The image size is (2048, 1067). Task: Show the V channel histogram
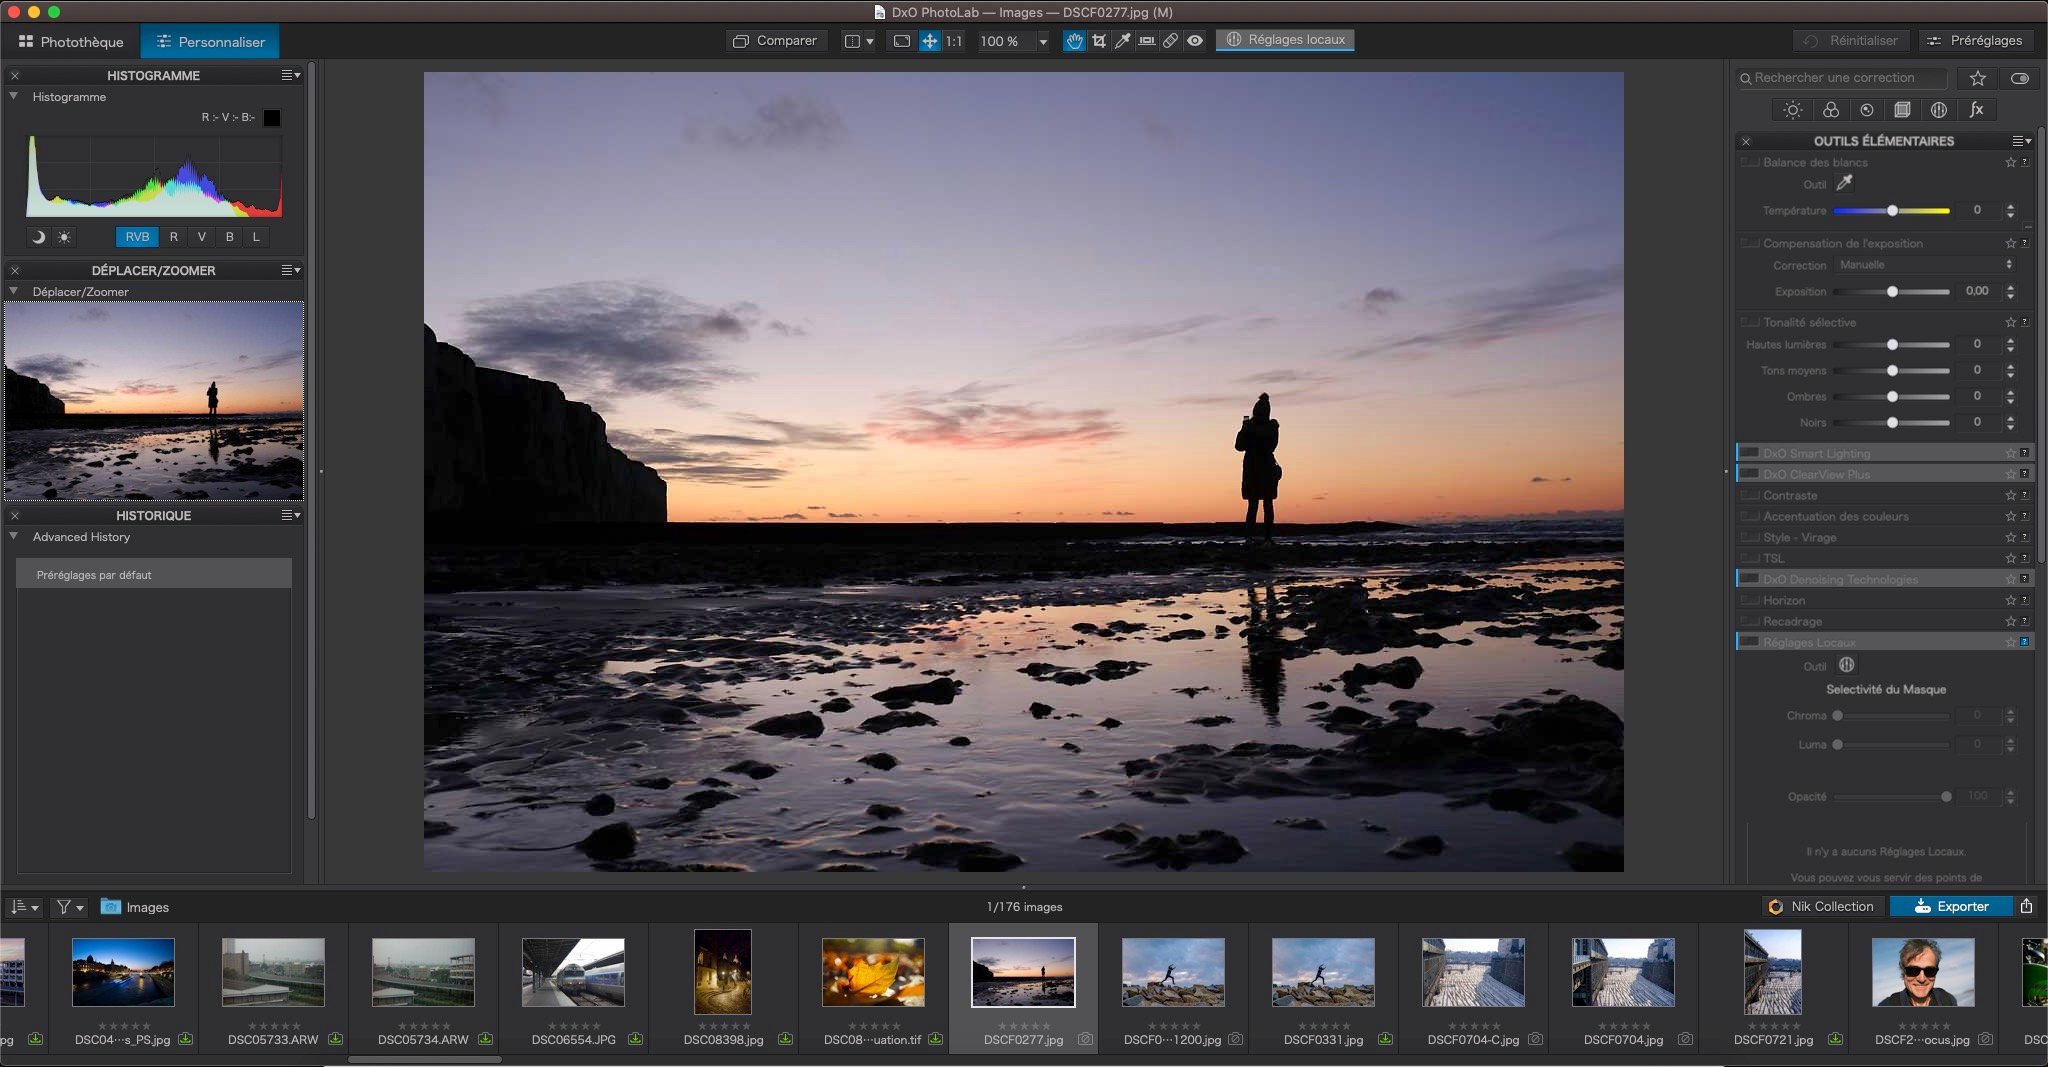(201, 237)
